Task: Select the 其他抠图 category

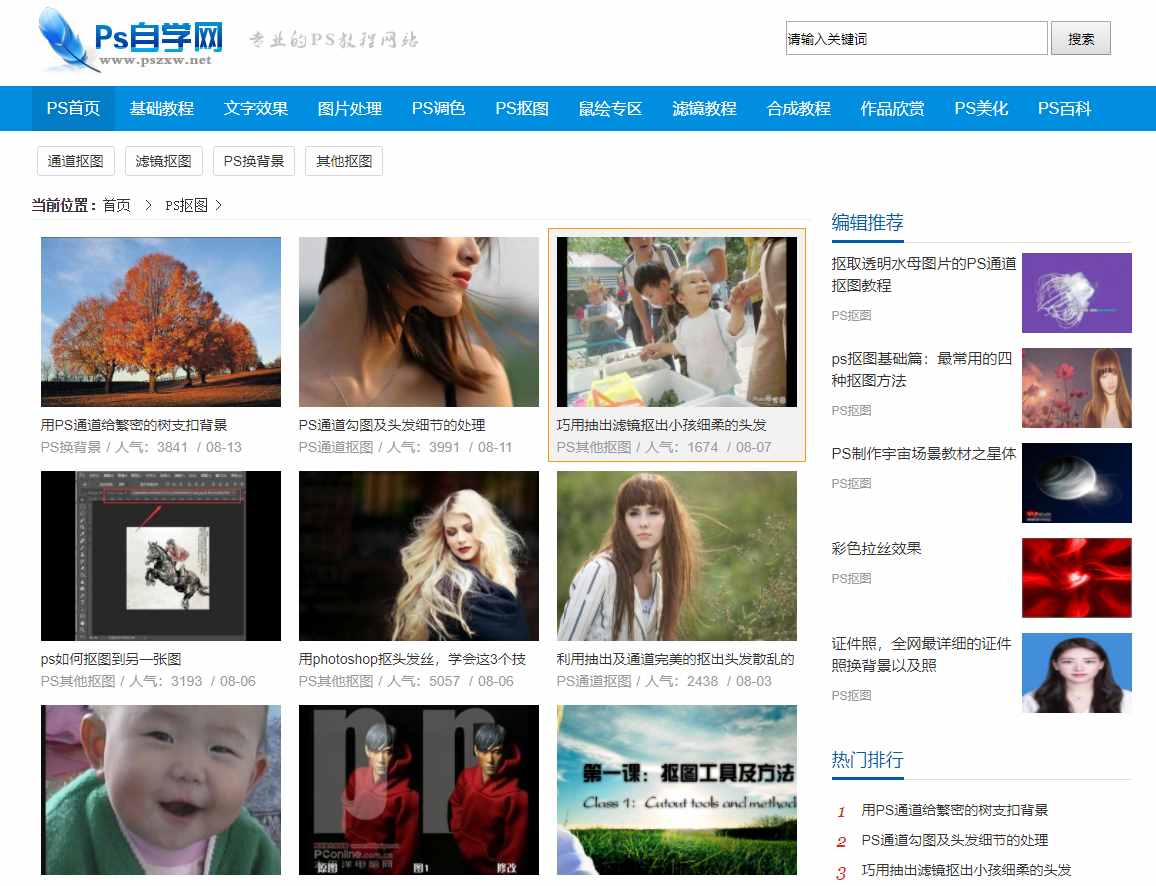Action: 344,160
